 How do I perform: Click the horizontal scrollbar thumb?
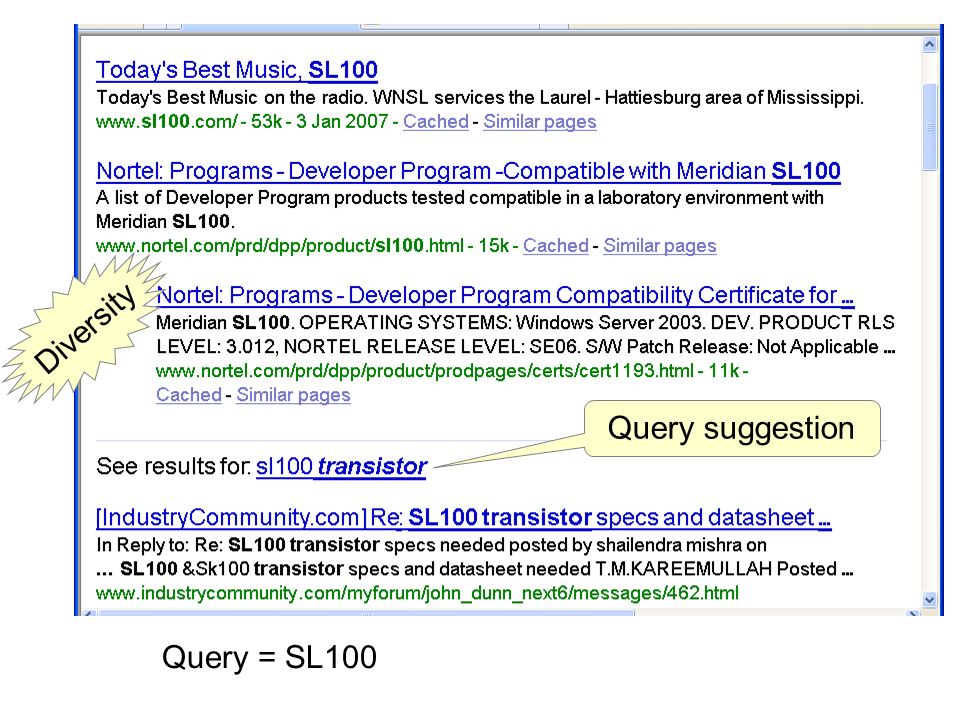366,612
